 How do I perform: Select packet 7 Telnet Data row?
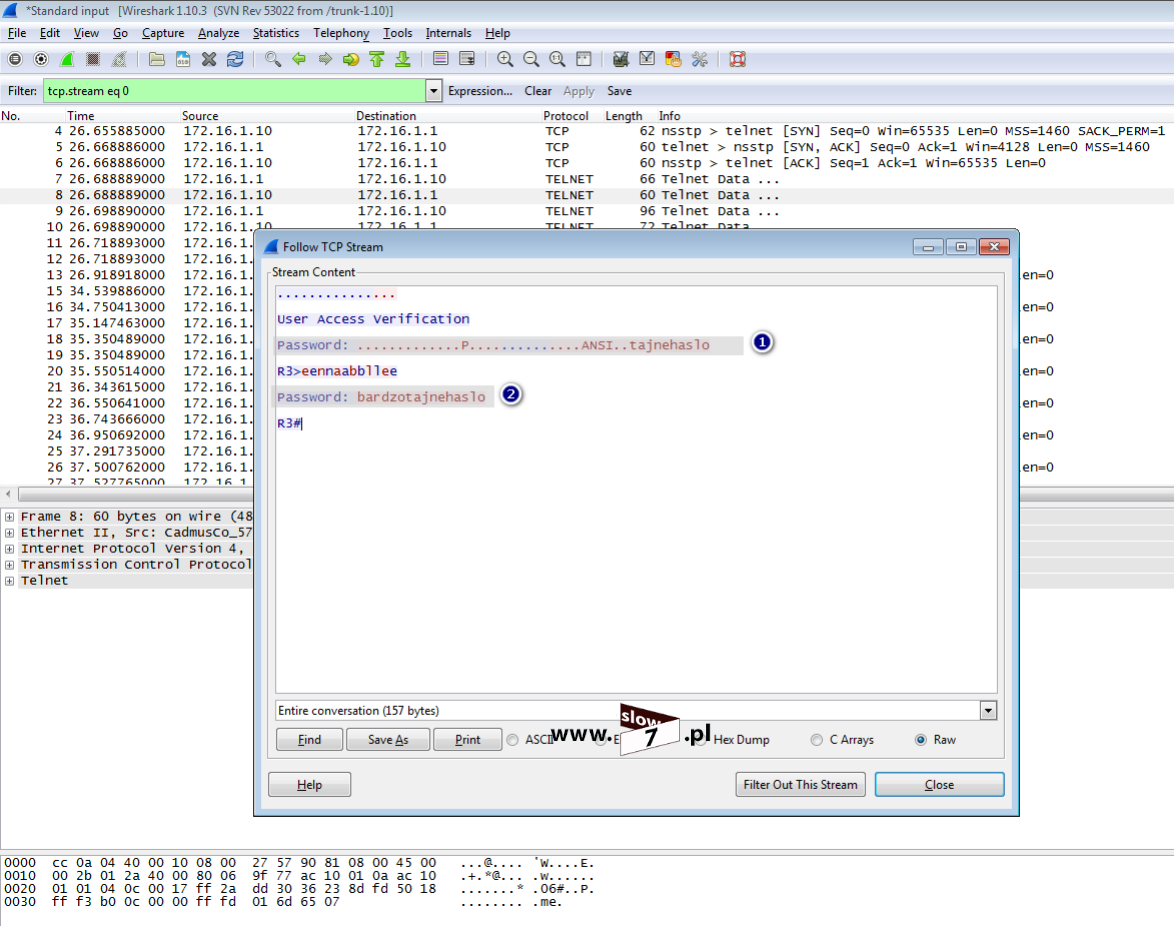(587, 179)
